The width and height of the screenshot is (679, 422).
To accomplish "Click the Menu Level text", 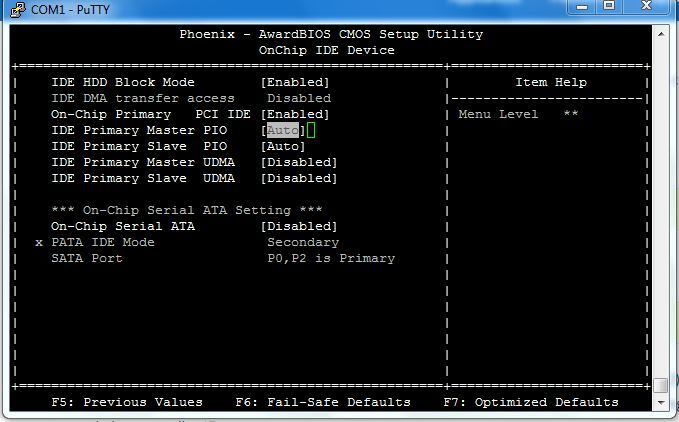I will 498,114.
